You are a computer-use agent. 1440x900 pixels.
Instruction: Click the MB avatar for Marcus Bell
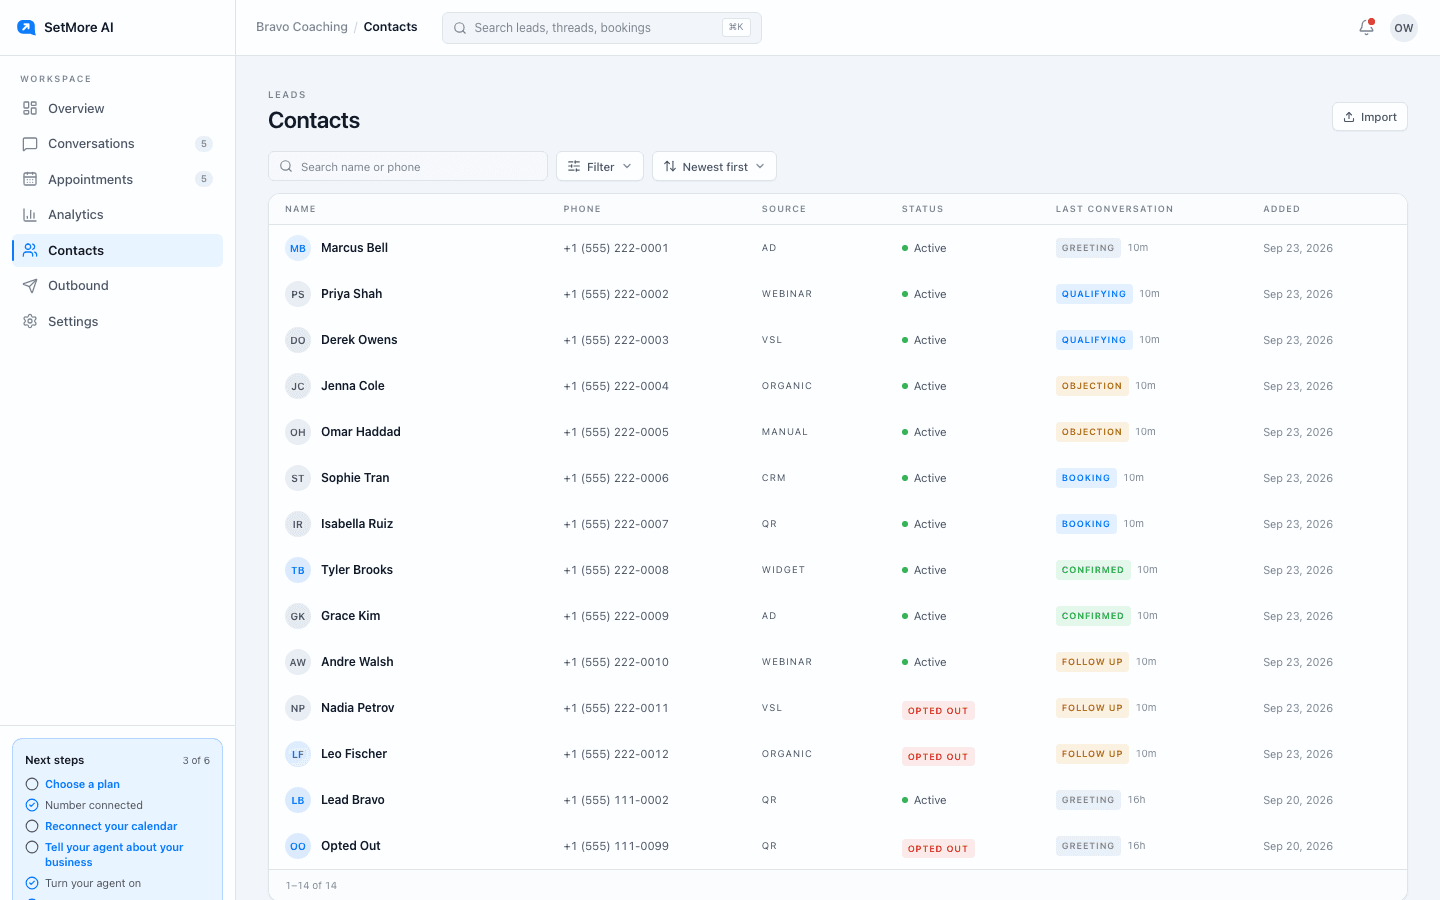coord(298,248)
